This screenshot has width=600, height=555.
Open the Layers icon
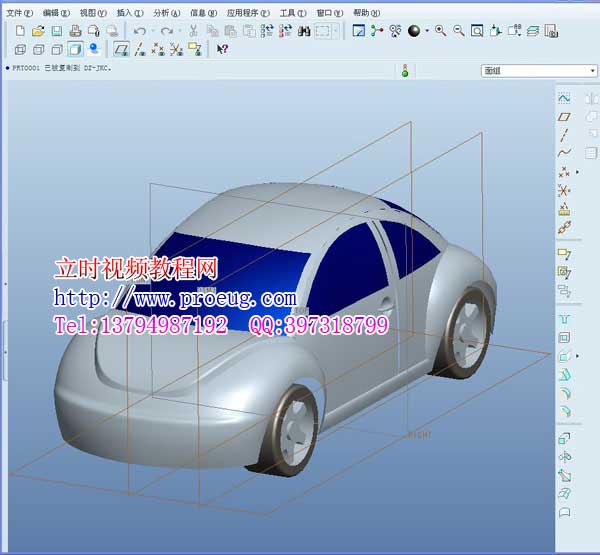click(x=533, y=31)
